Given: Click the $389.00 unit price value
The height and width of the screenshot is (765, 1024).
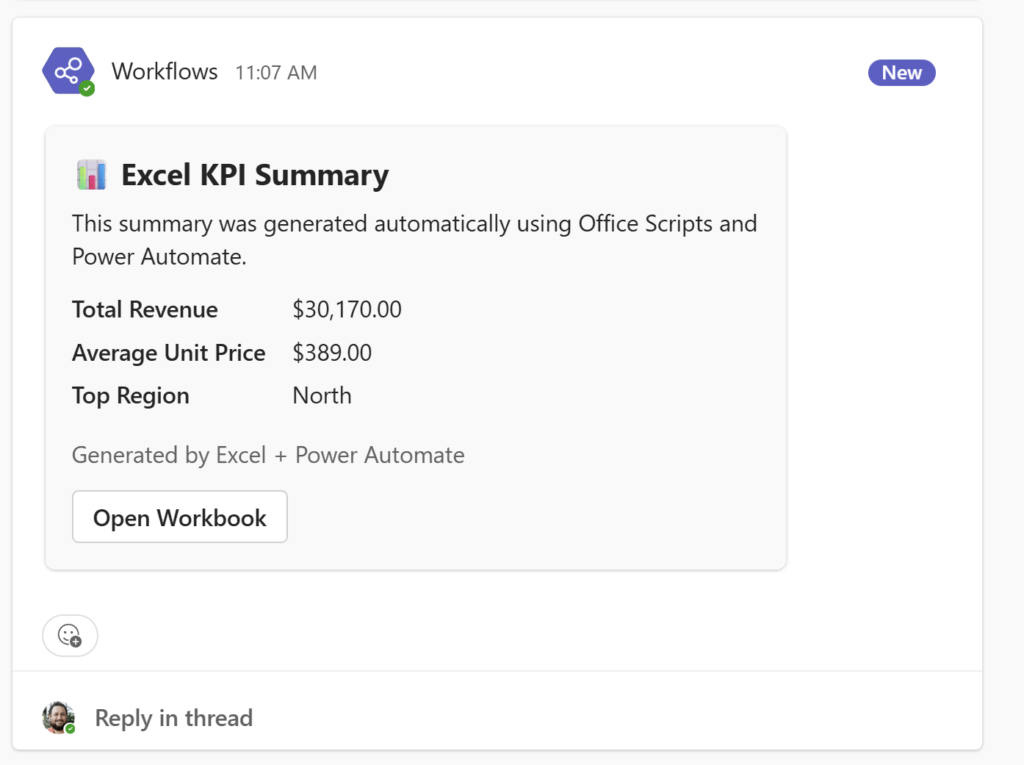Looking at the screenshot, I should pyautogui.click(x=332, y=353).
